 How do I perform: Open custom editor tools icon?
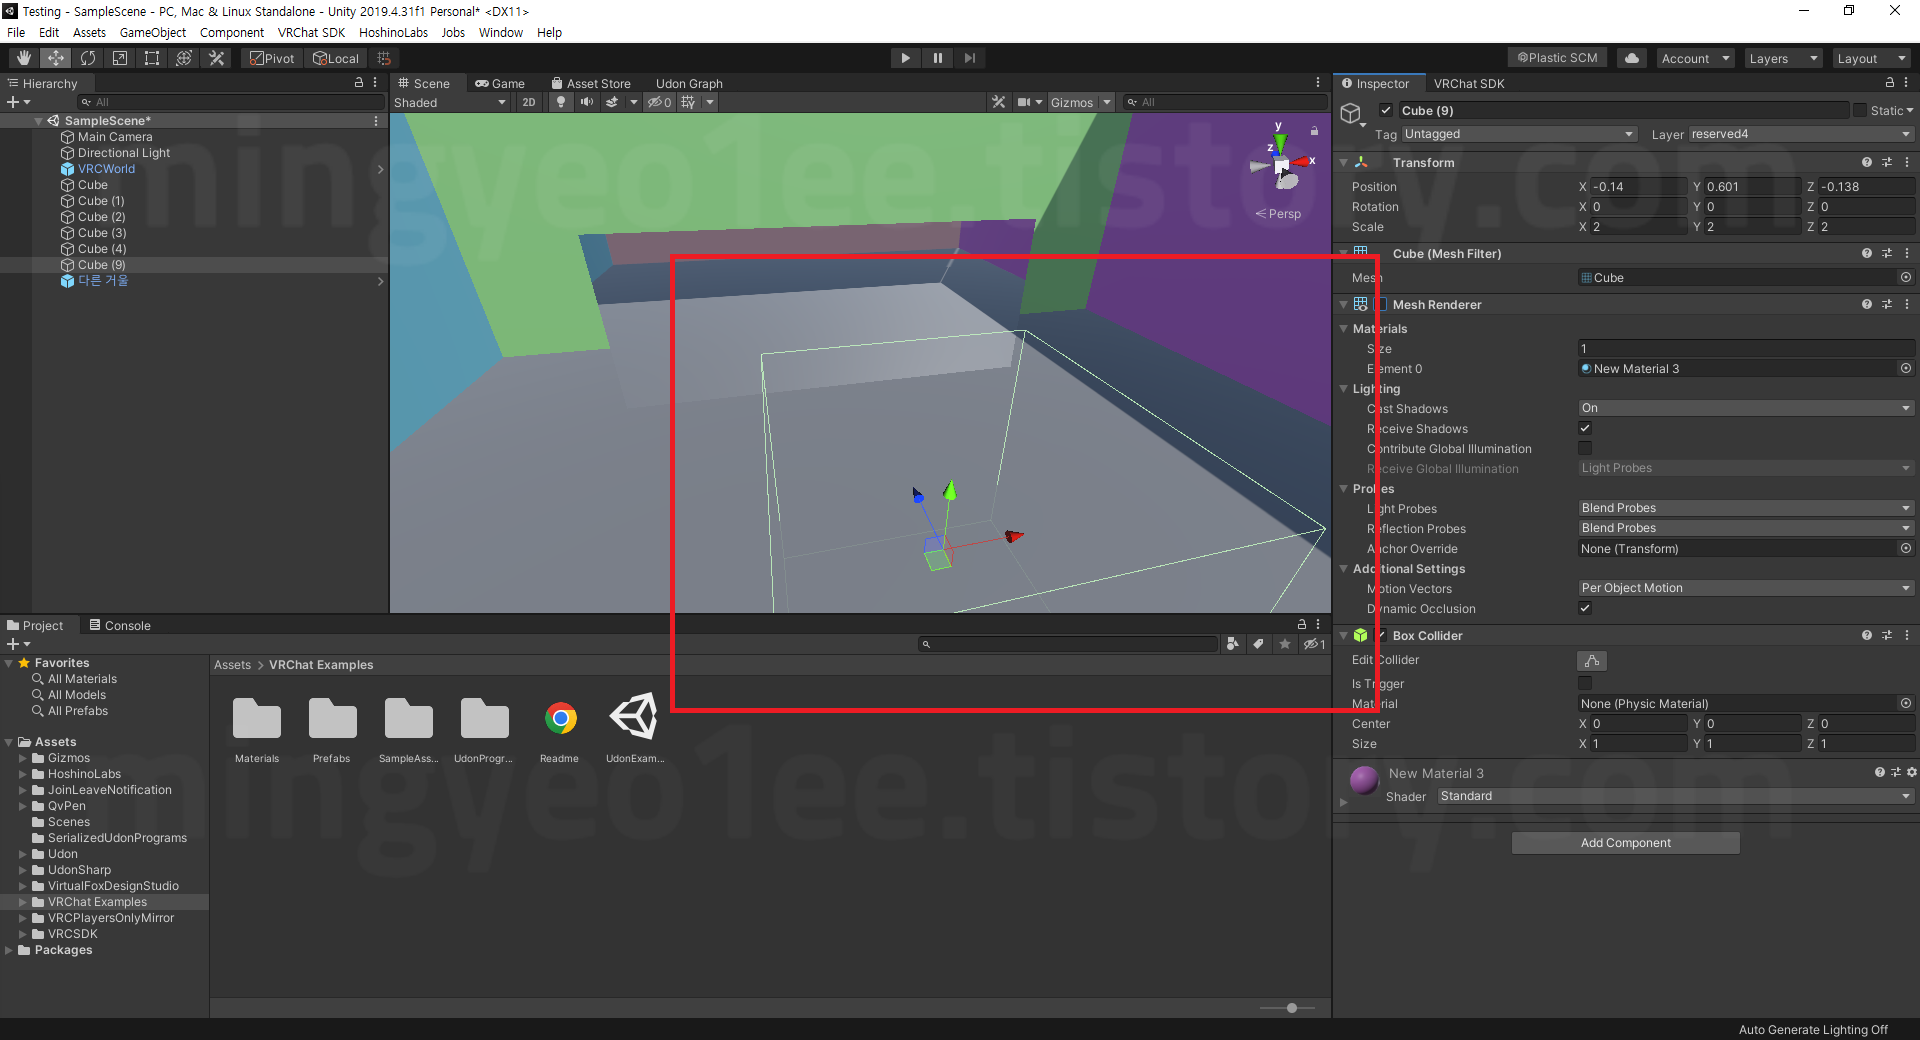(216, 58)
